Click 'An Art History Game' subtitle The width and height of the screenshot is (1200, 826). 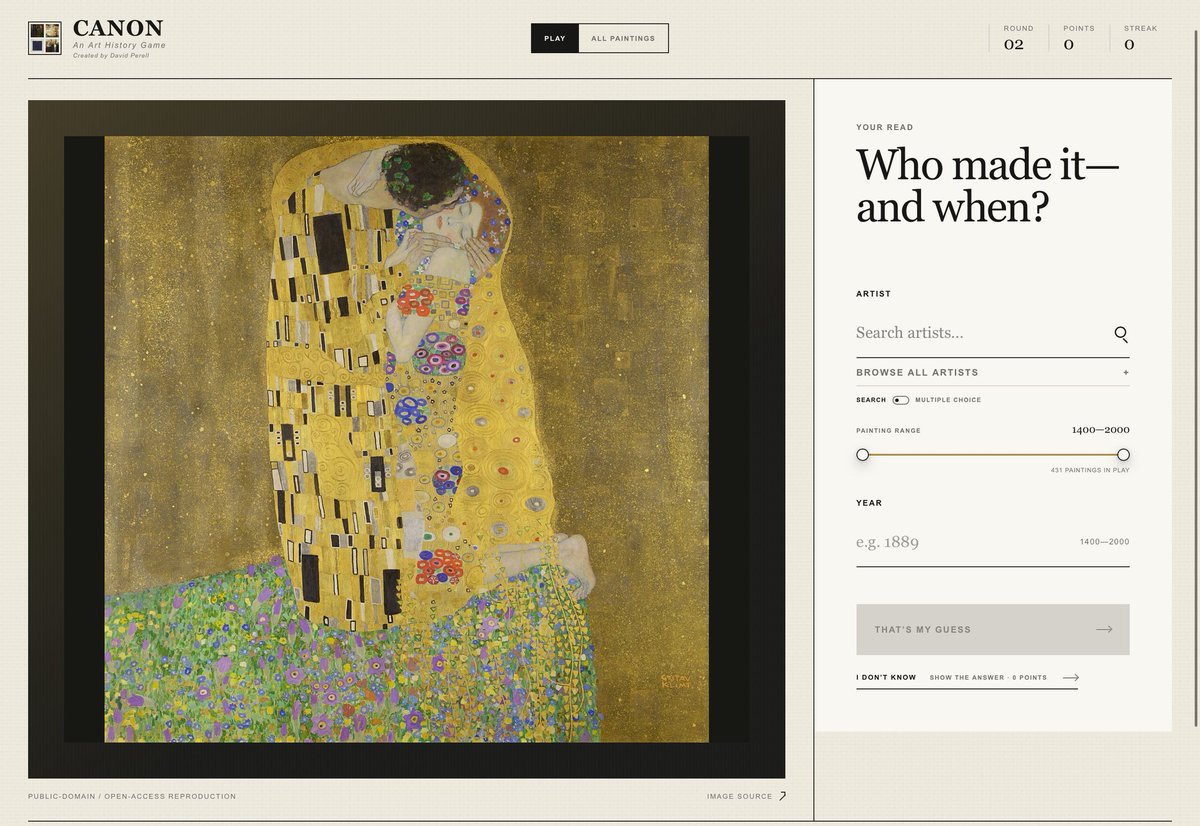[x=119, y=45]
